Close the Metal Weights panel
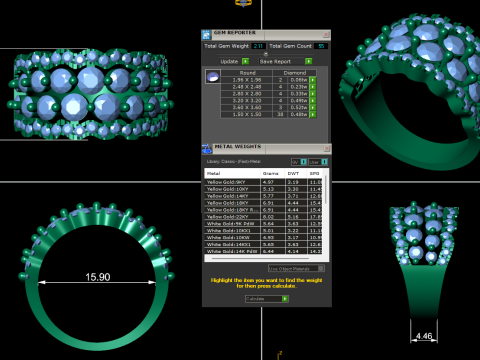 [327, 148]
